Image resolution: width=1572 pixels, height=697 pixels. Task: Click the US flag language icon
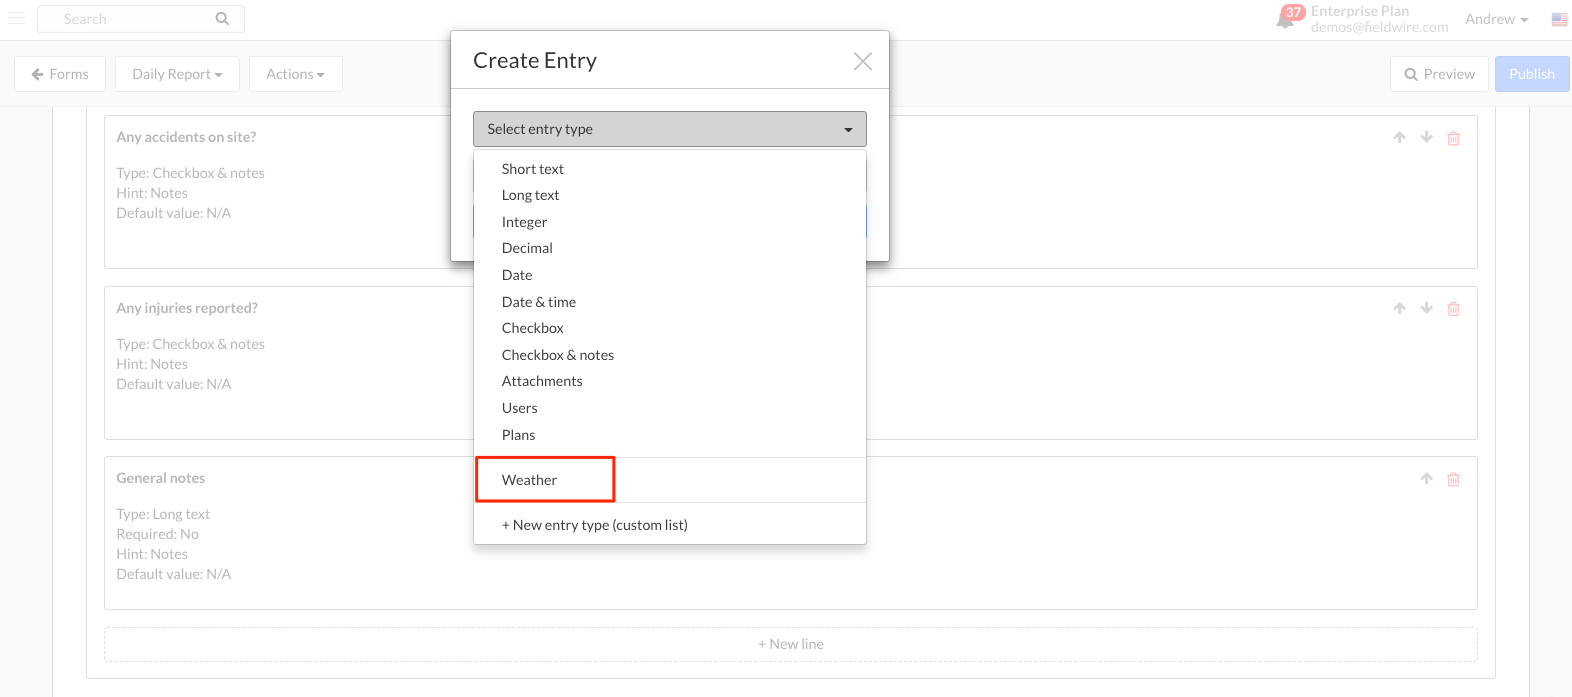pos(1559,19)
